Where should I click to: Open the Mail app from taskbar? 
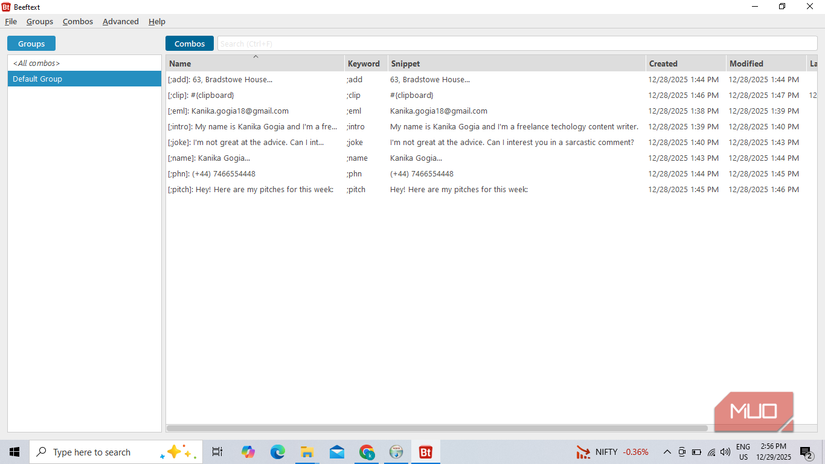click(x=337, y=452)
